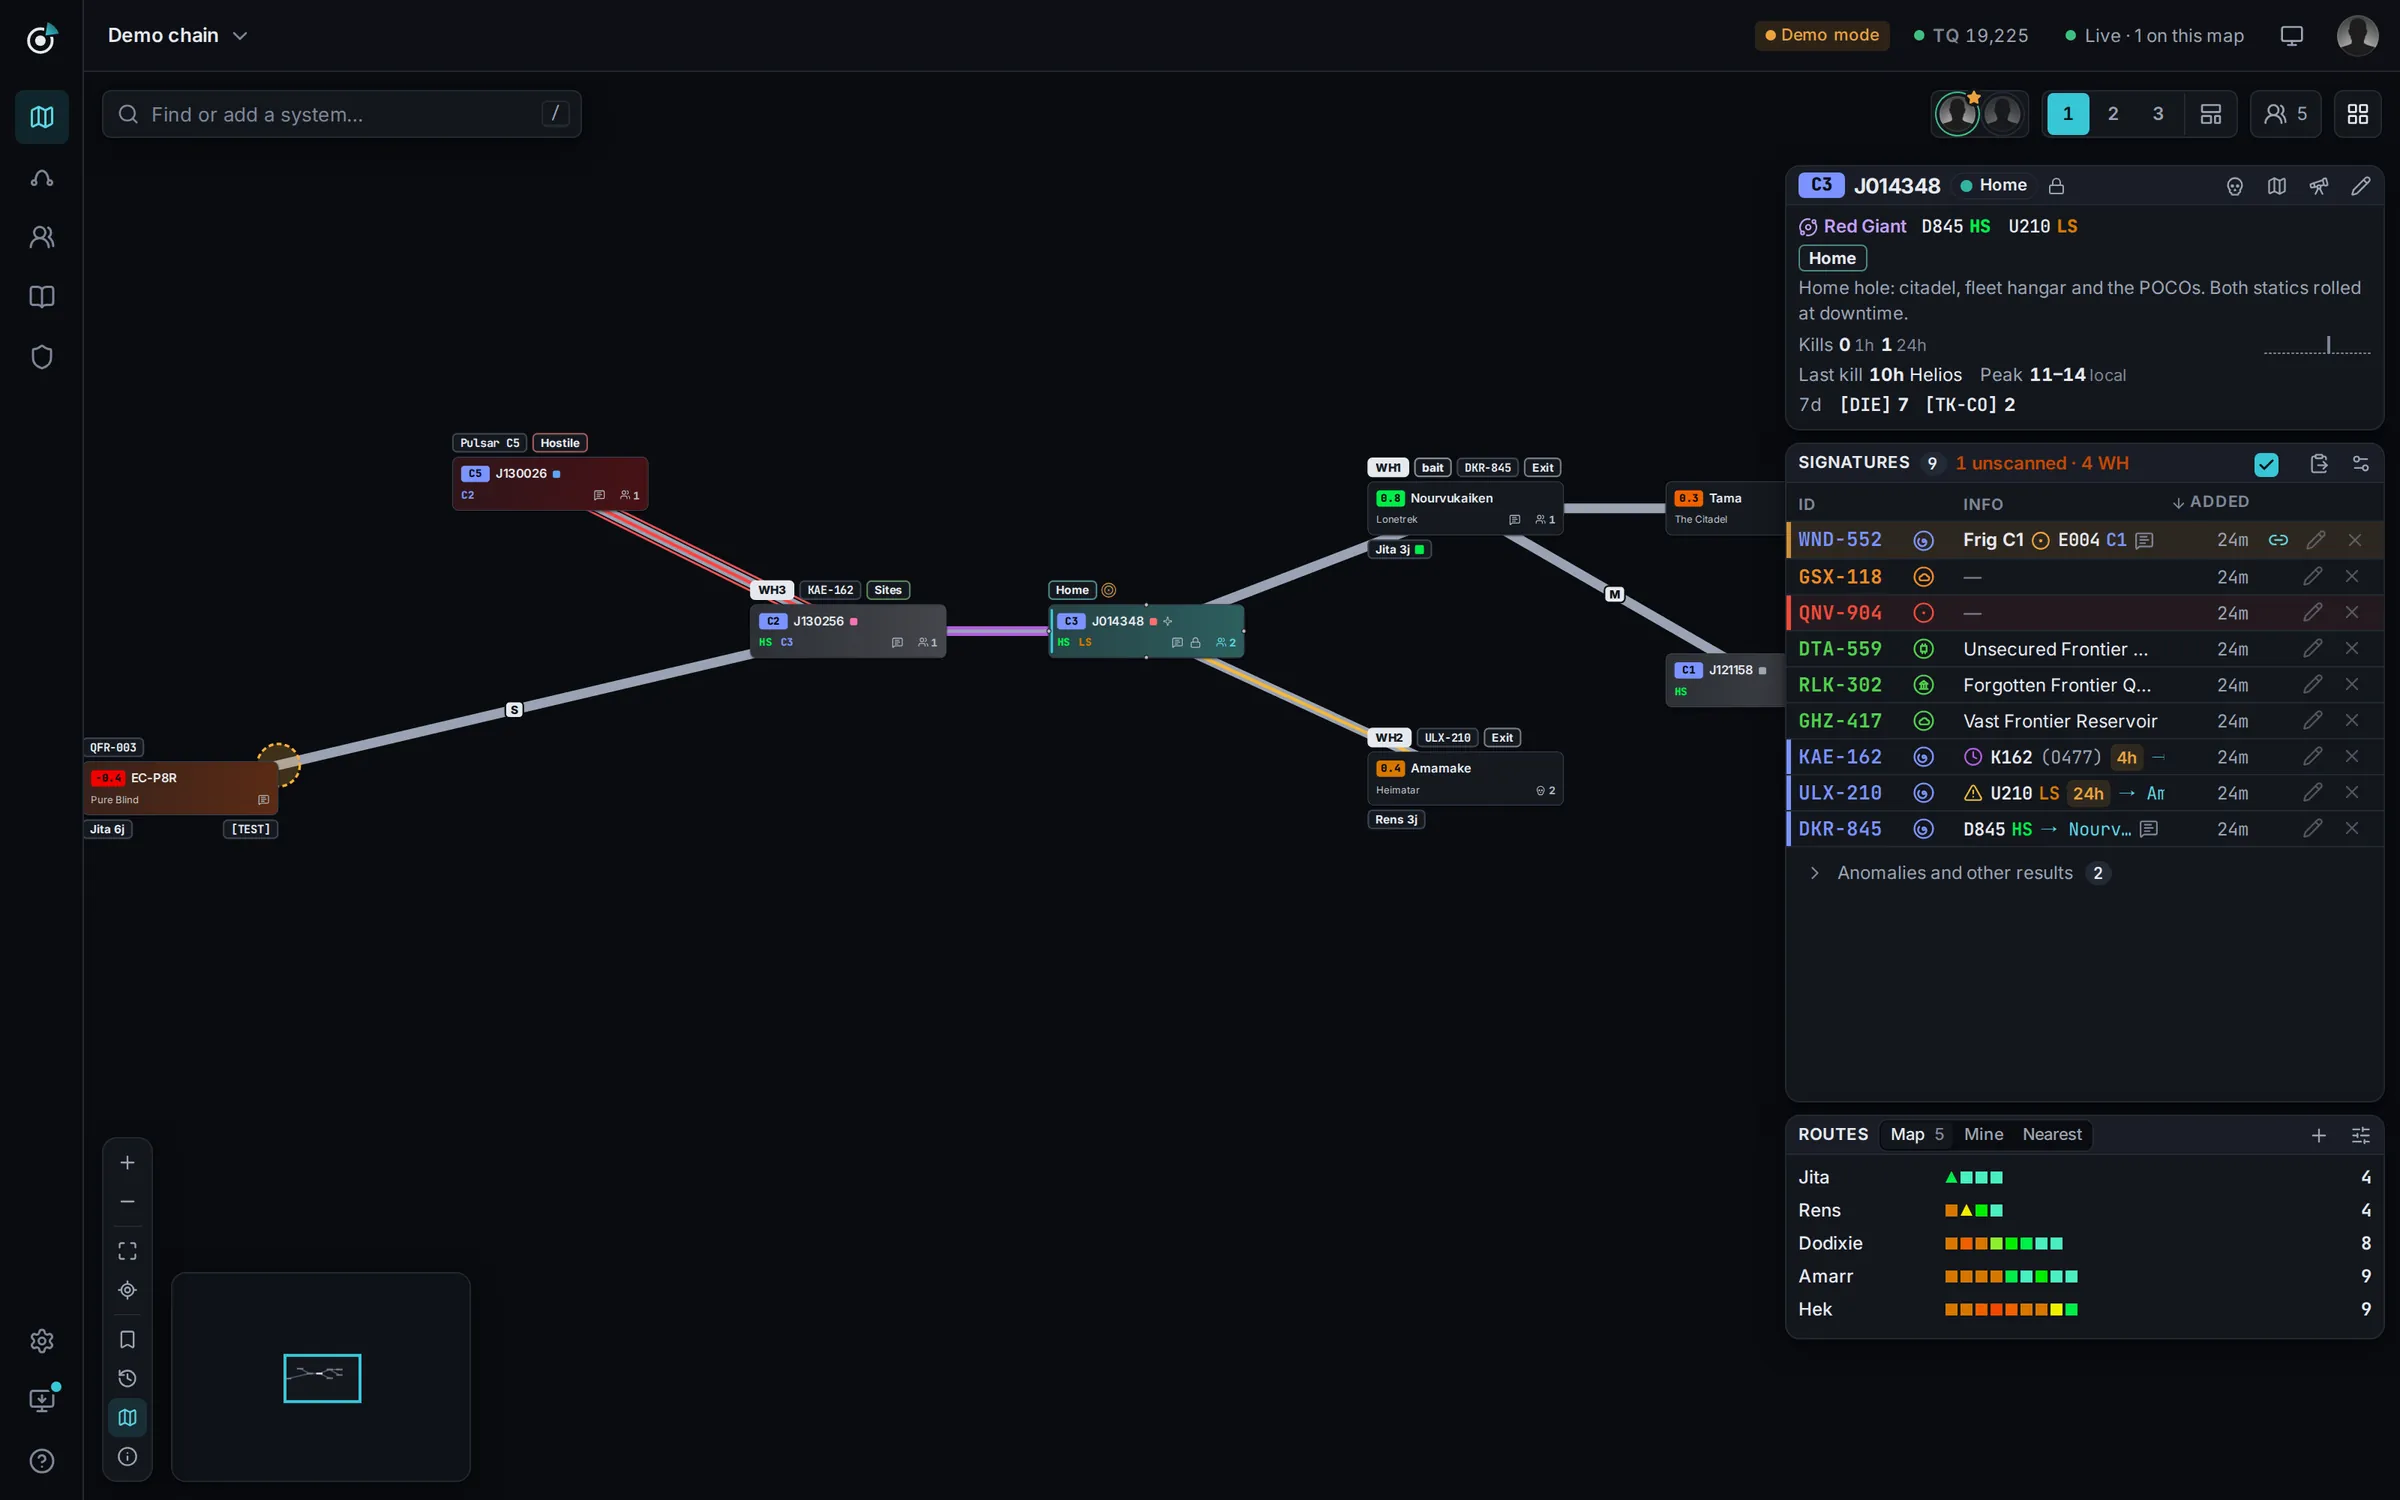Open the Map view in left sidebar
The height and width of the screenshot is (1500, 2400).
pos(42,117)
